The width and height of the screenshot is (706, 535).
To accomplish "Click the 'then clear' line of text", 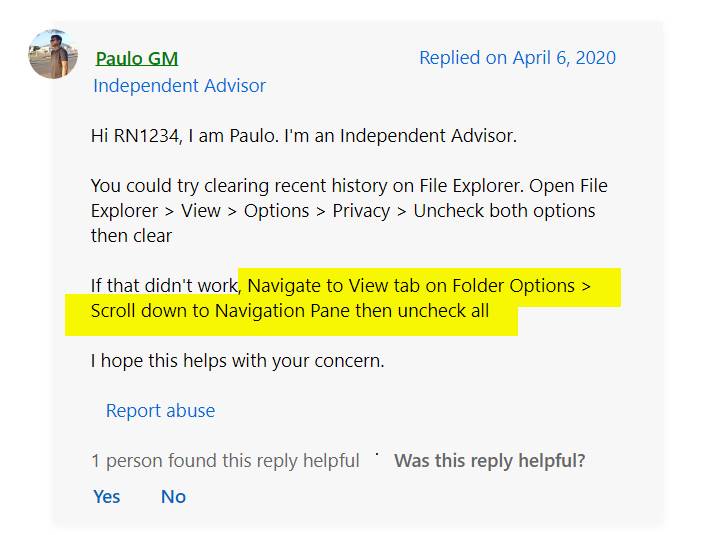I will [x=131, y=236].
